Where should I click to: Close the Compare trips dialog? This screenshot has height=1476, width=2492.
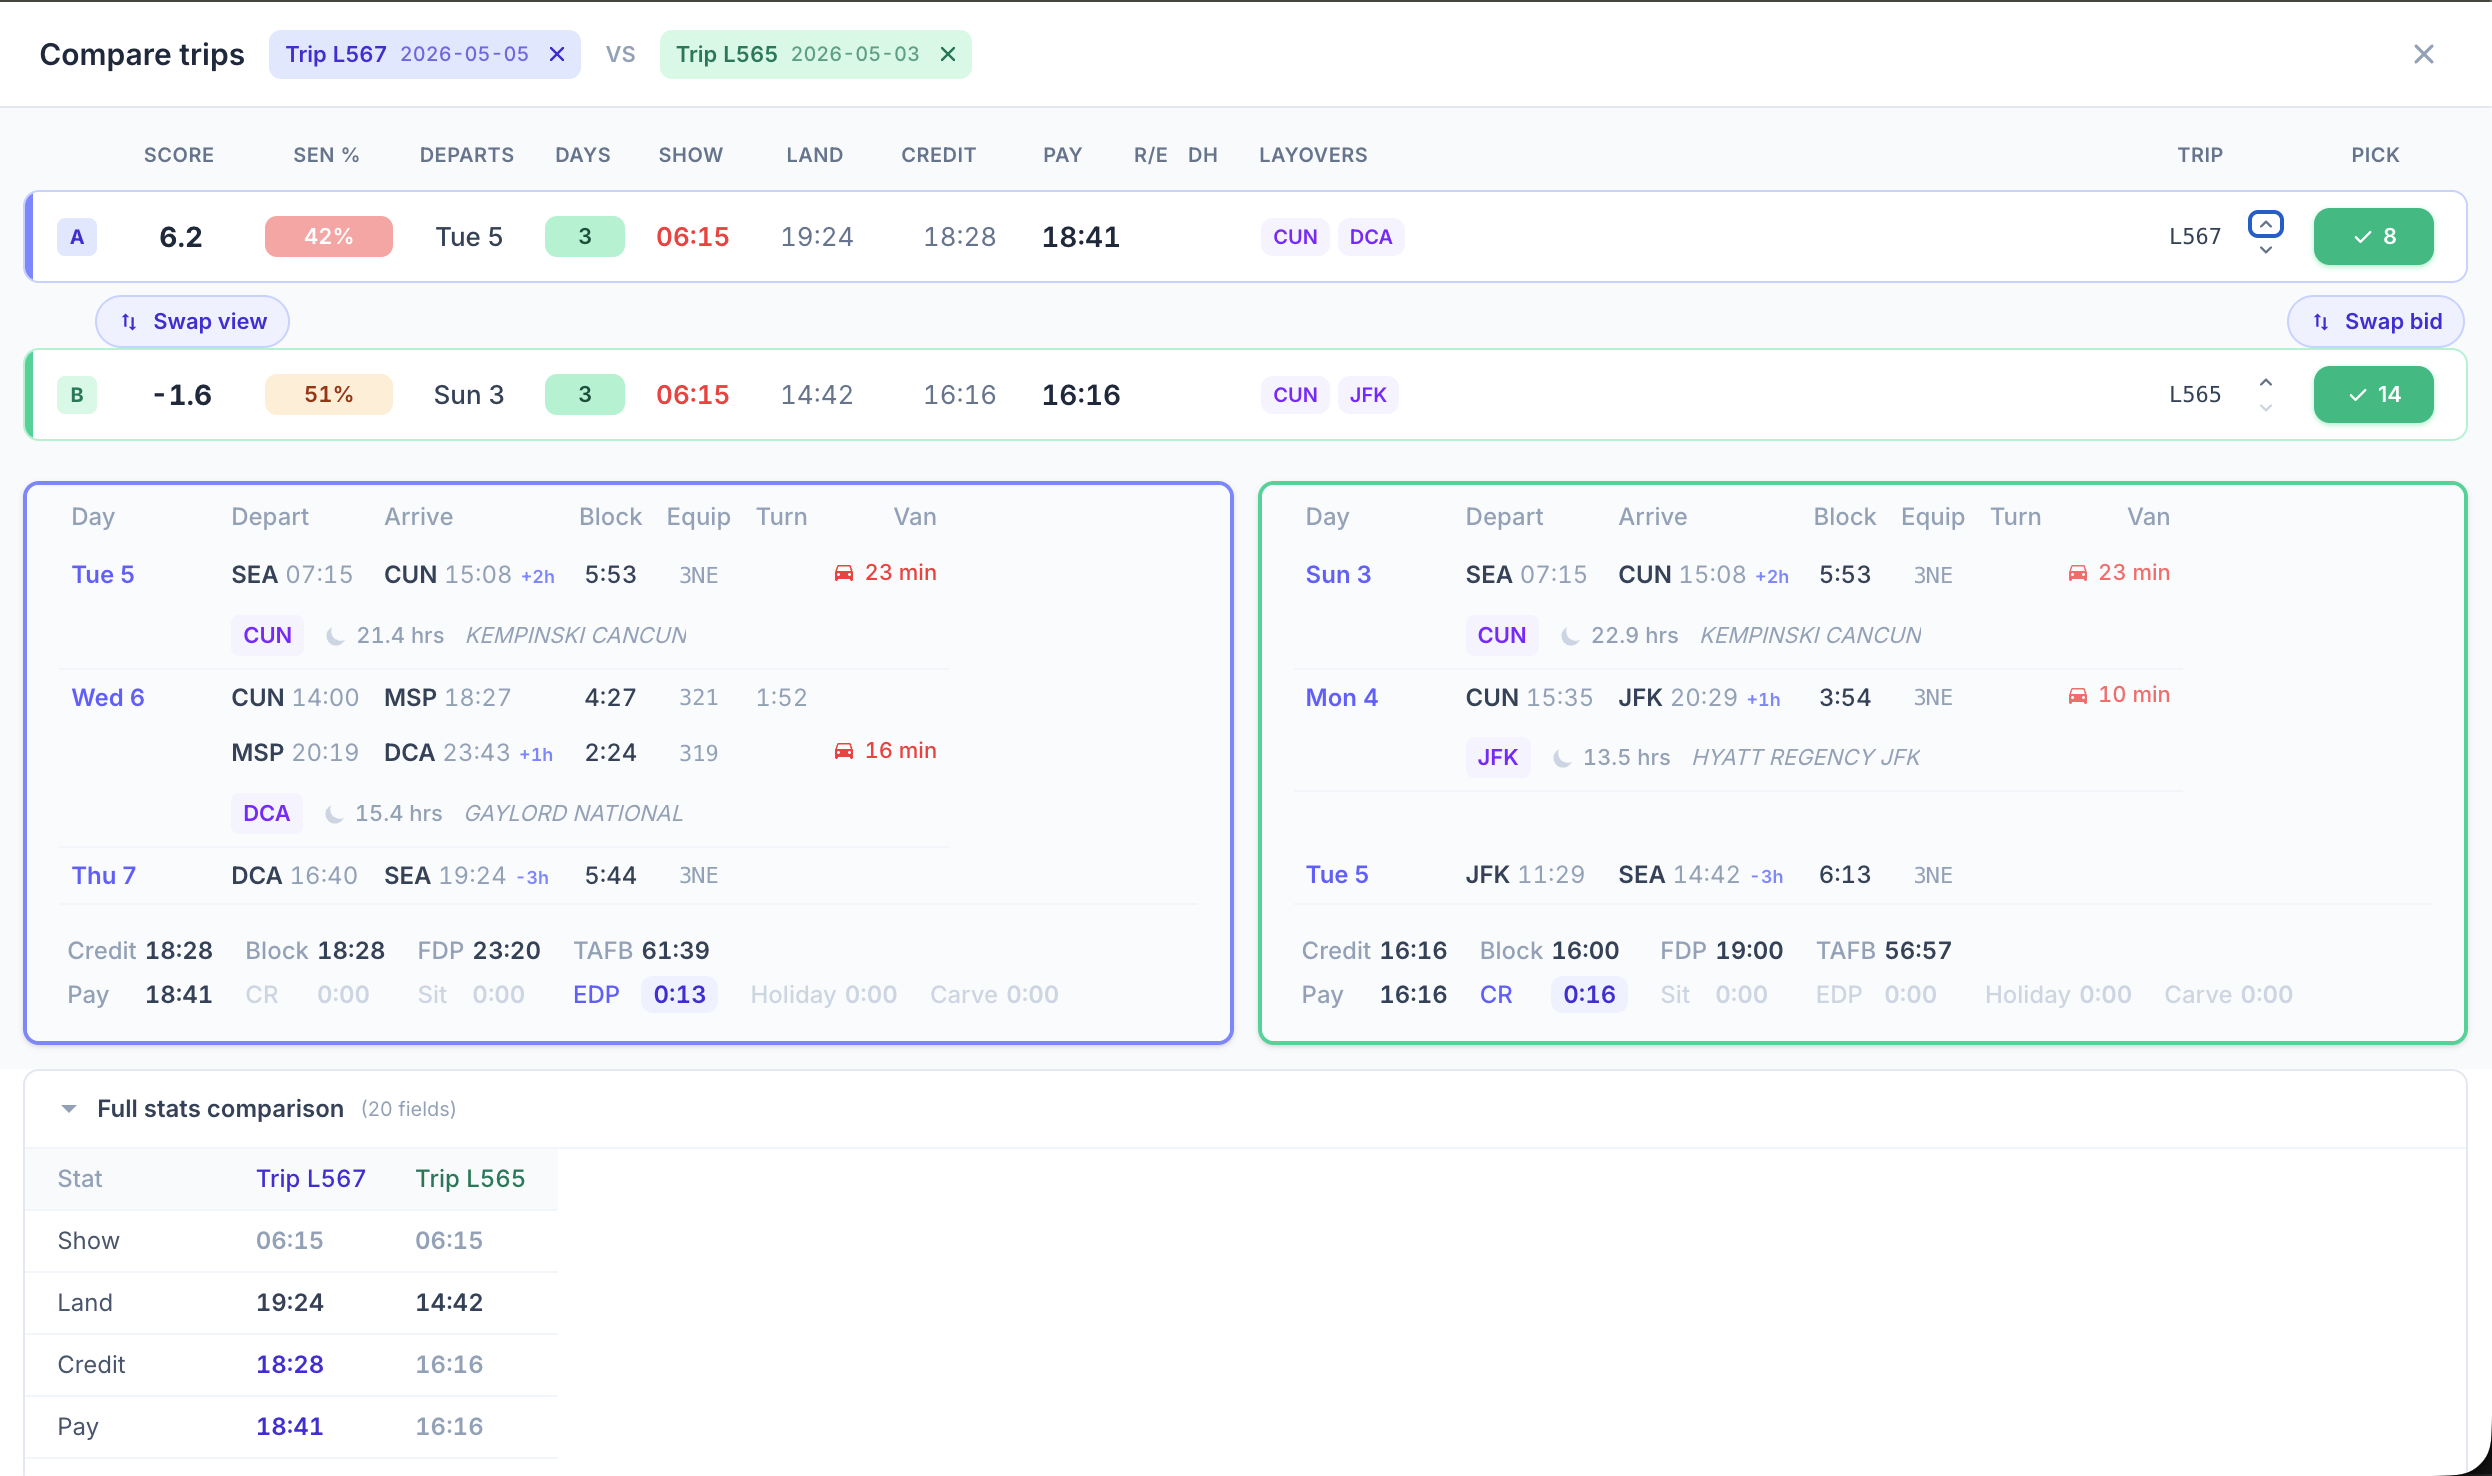(2423, 54)
